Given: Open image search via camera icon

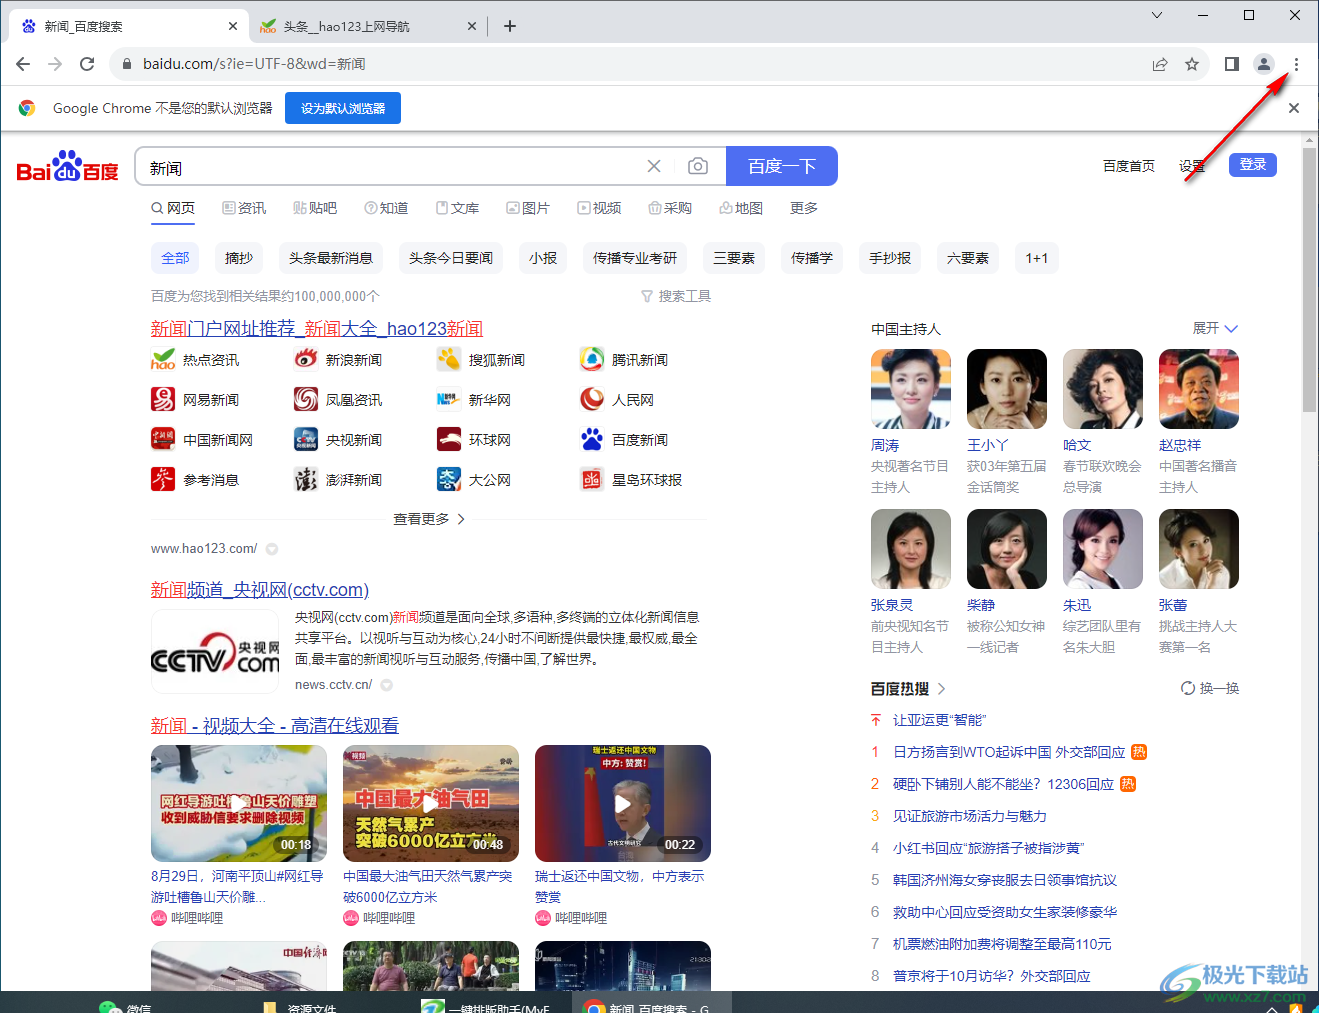Looking at the screenshot, I should click(x=698, y=166).
